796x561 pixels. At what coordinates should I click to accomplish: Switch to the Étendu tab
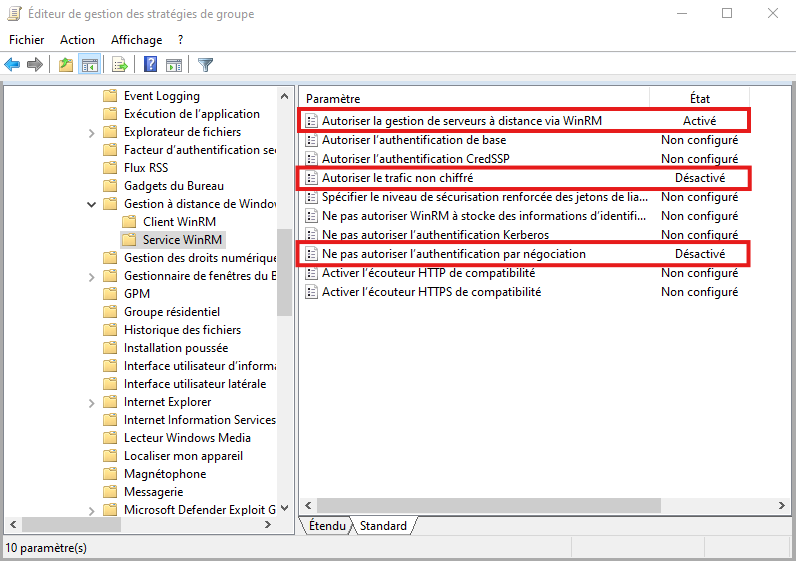327,525
